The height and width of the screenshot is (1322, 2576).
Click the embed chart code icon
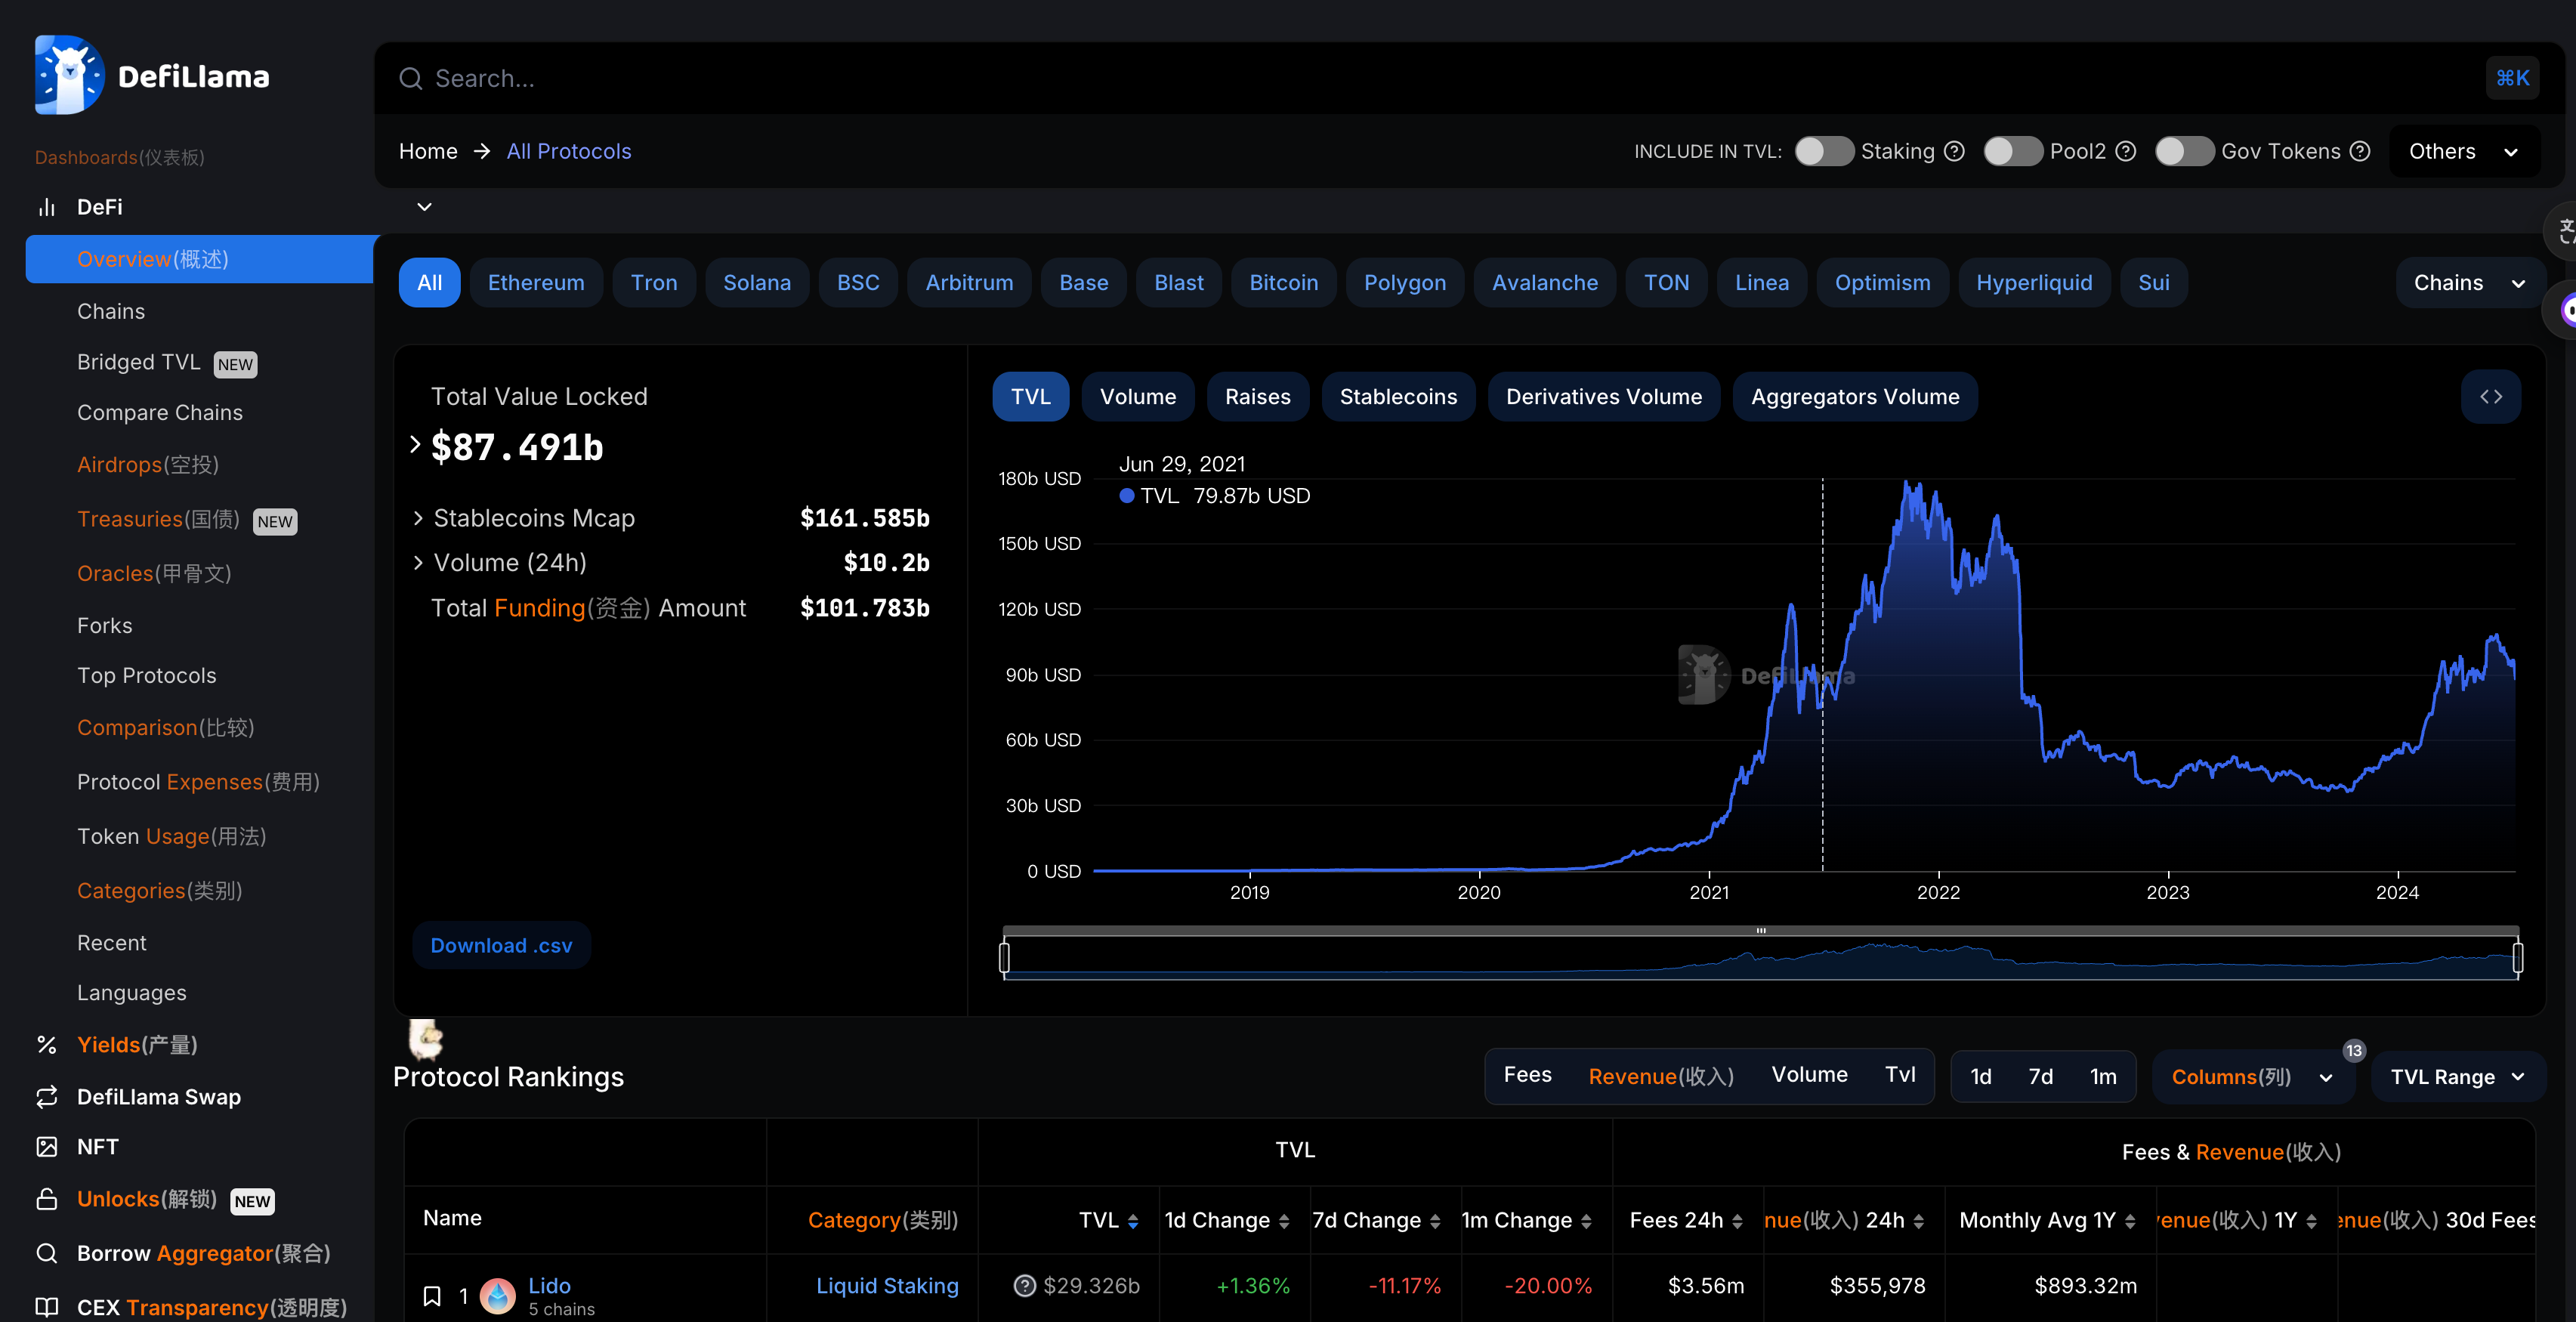coord(2490,397)
